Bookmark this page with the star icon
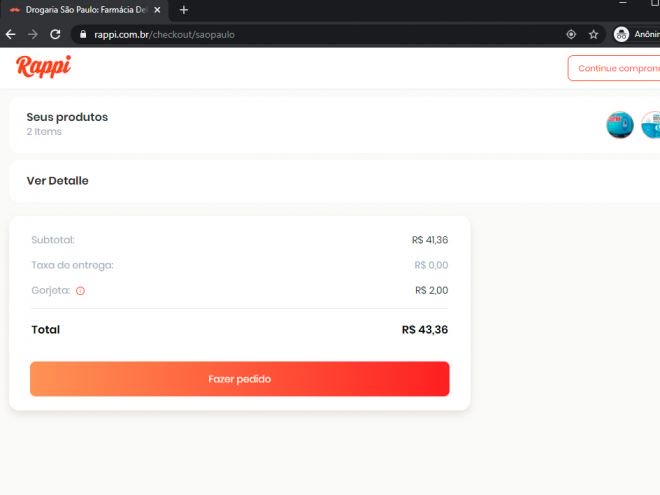Image resolution: width=660 pixels, height=495 pixels. point(593,35)
